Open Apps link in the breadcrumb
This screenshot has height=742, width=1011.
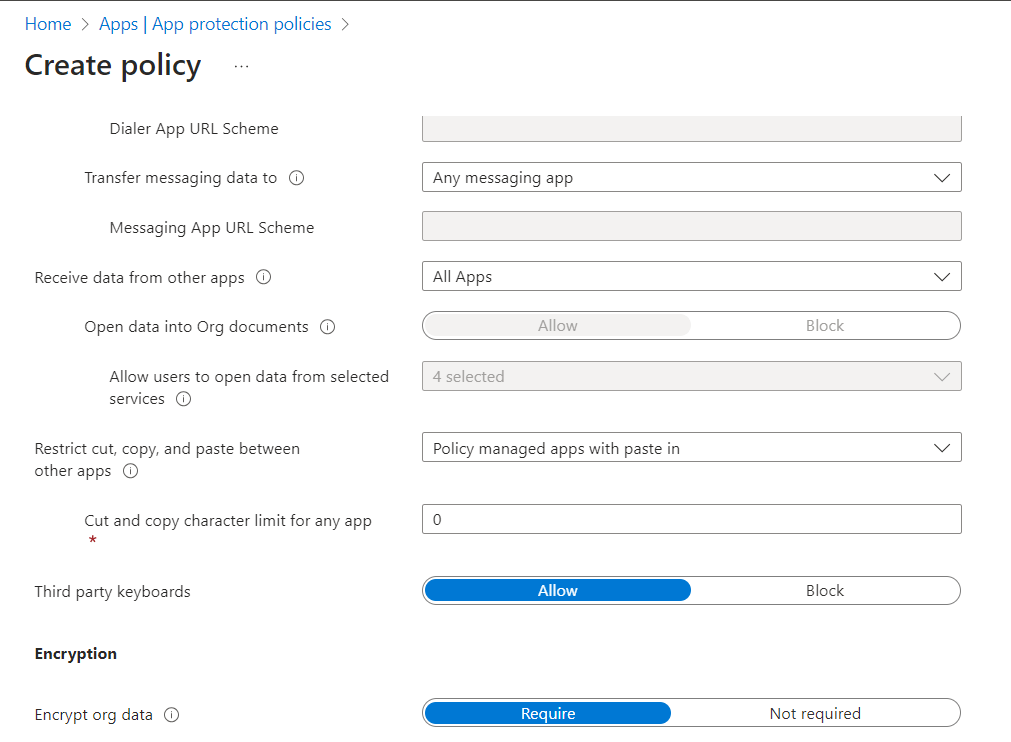click(x=118, y=24)
